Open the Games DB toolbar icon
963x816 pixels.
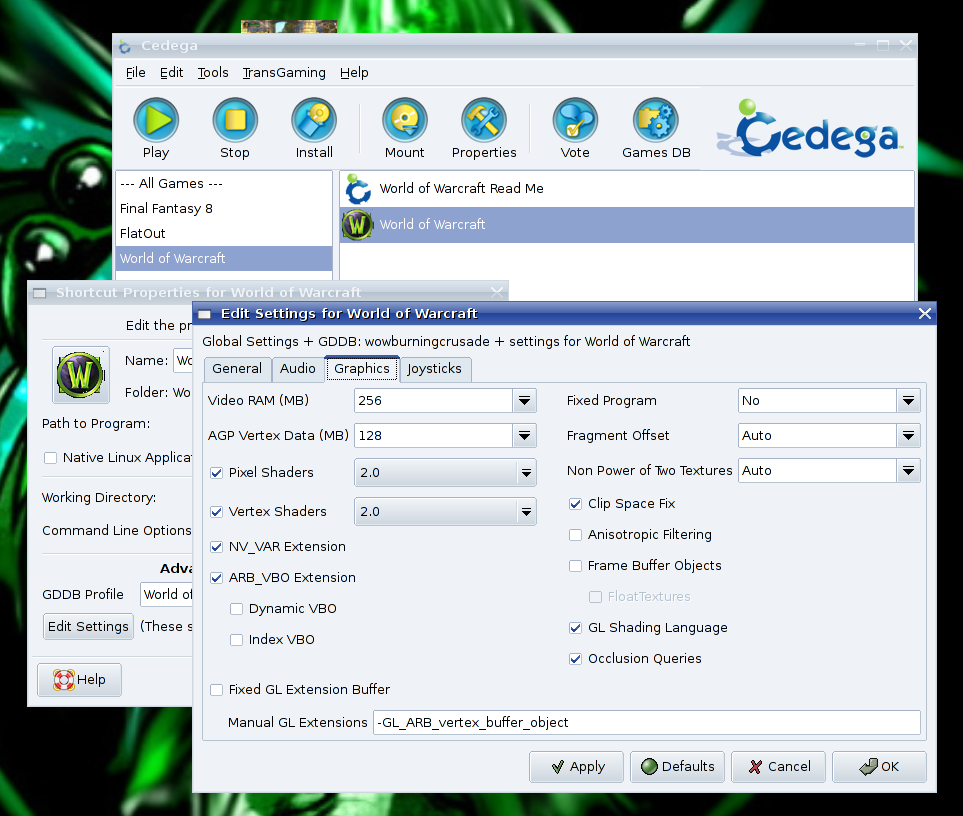(656, 120)
